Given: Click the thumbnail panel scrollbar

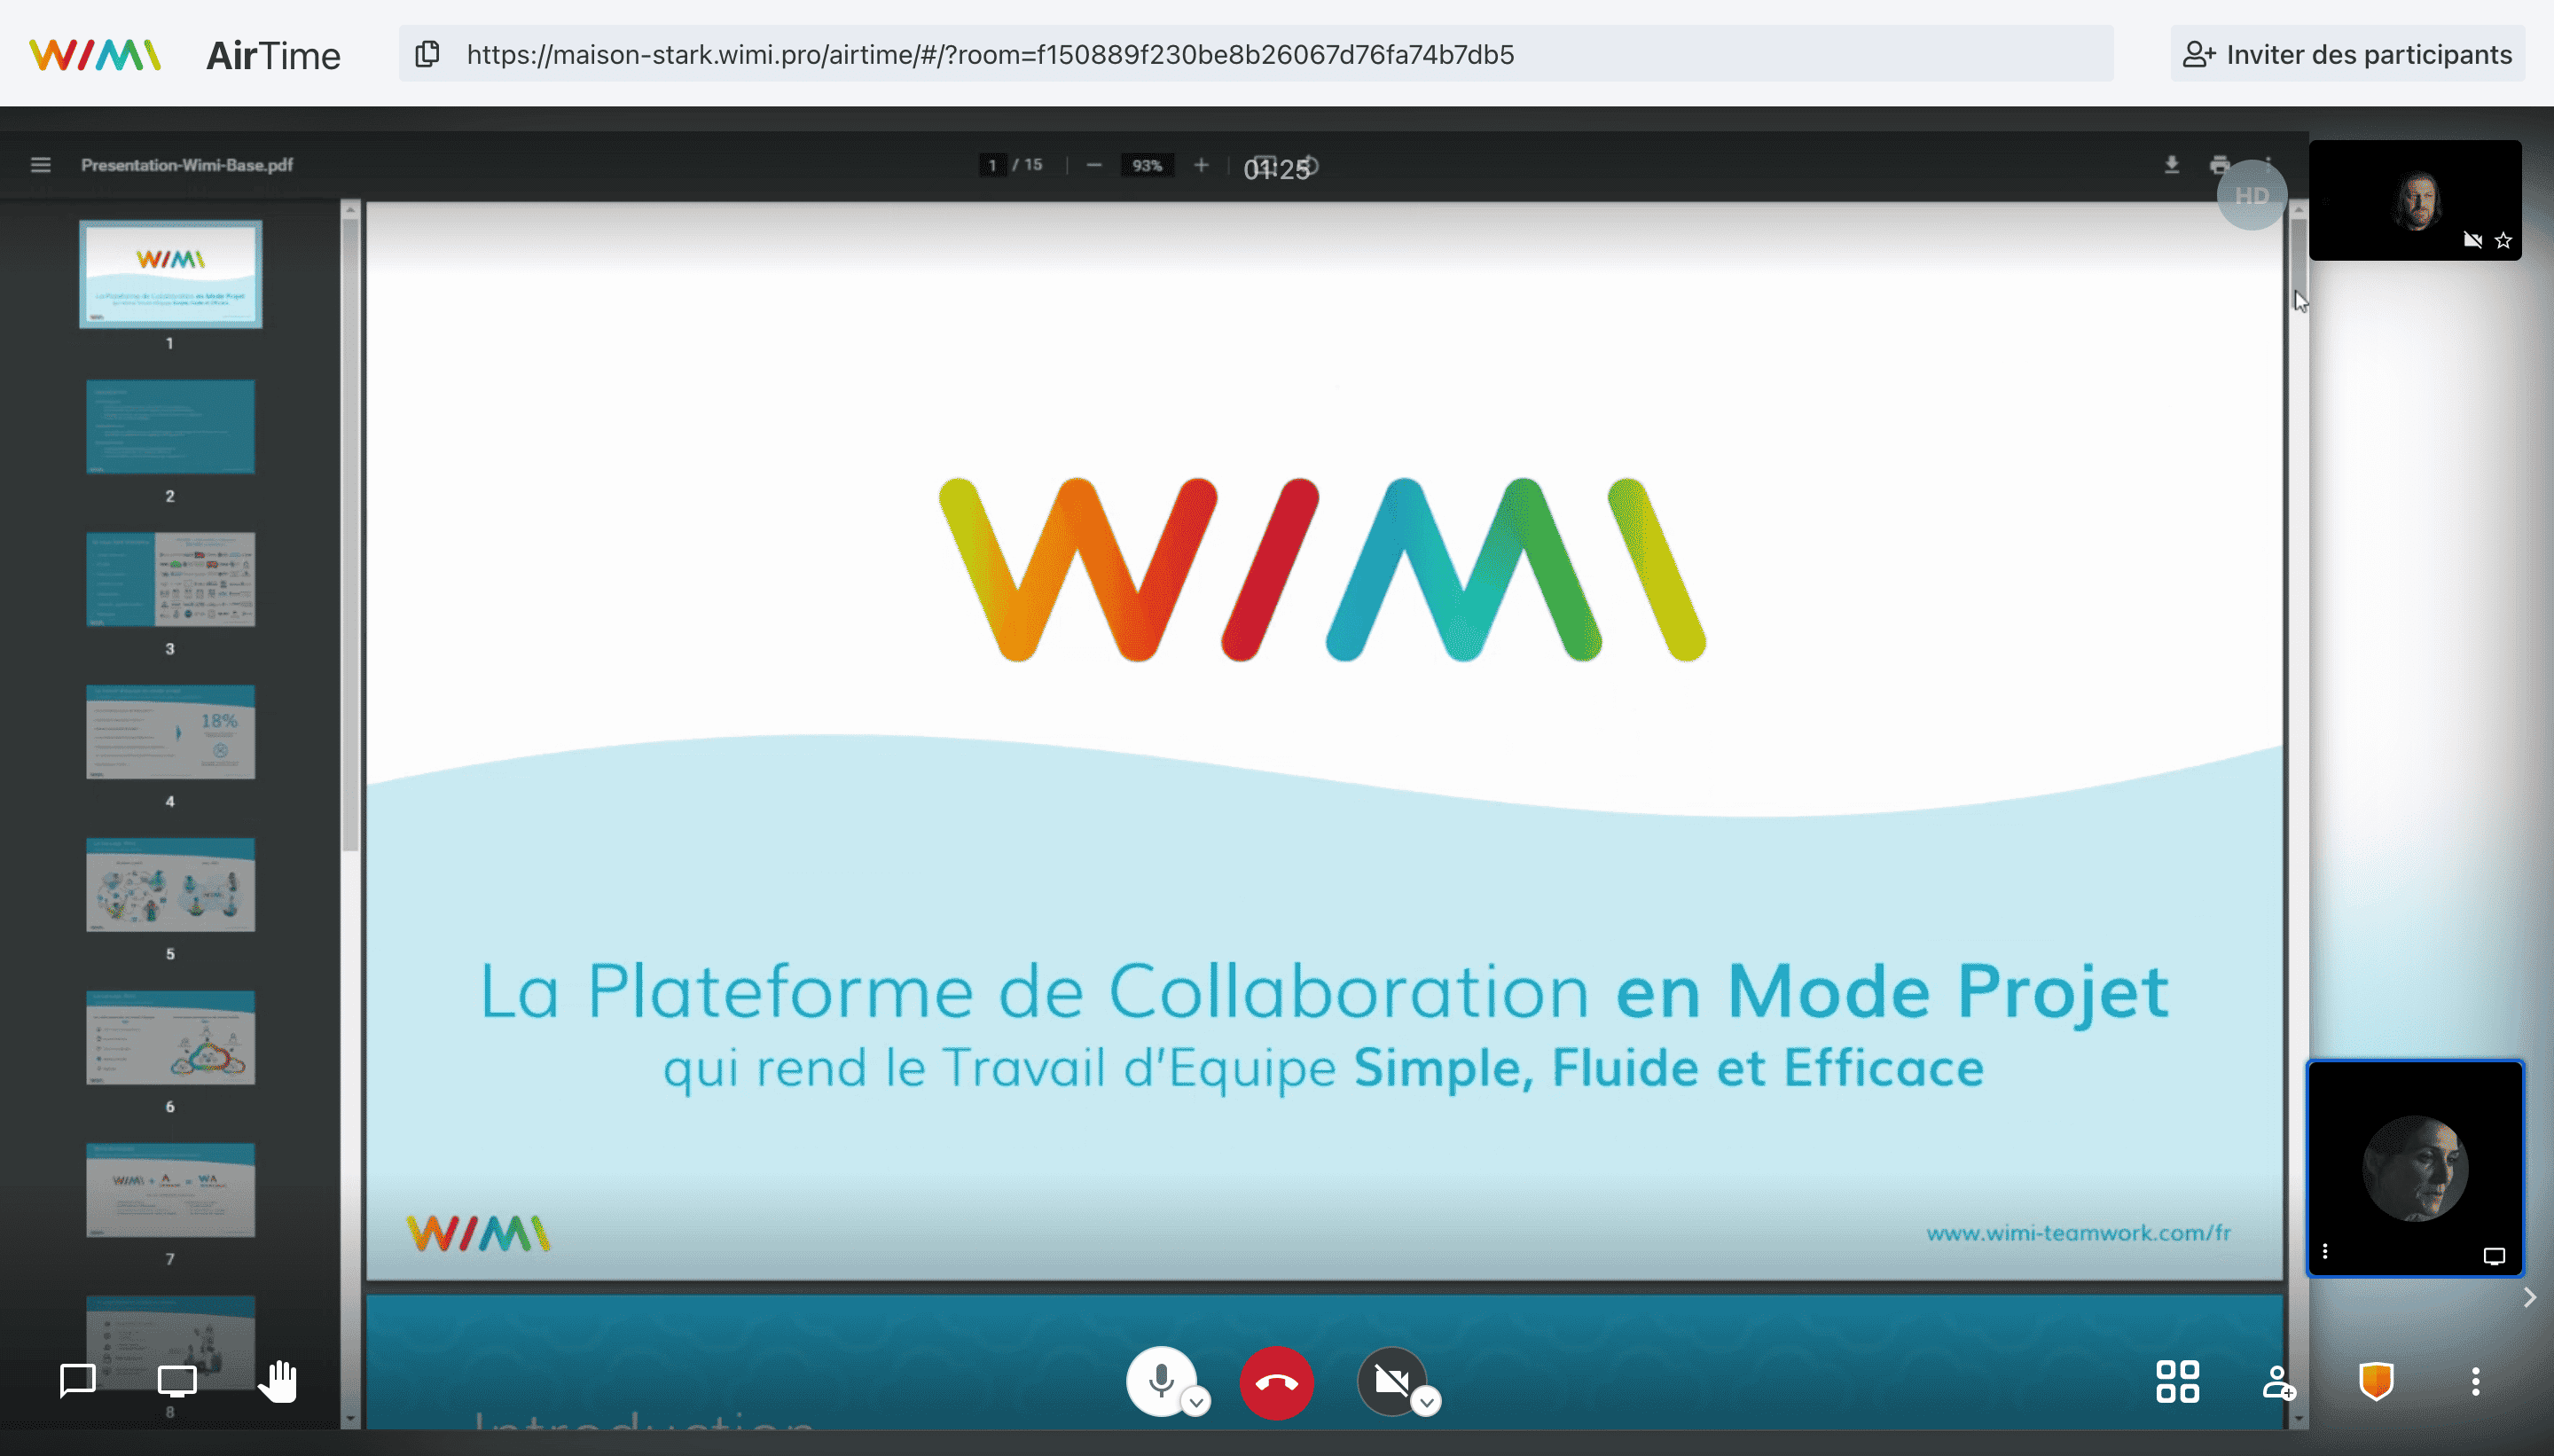Looking at the screenshot, I should (x=350, y=535).
